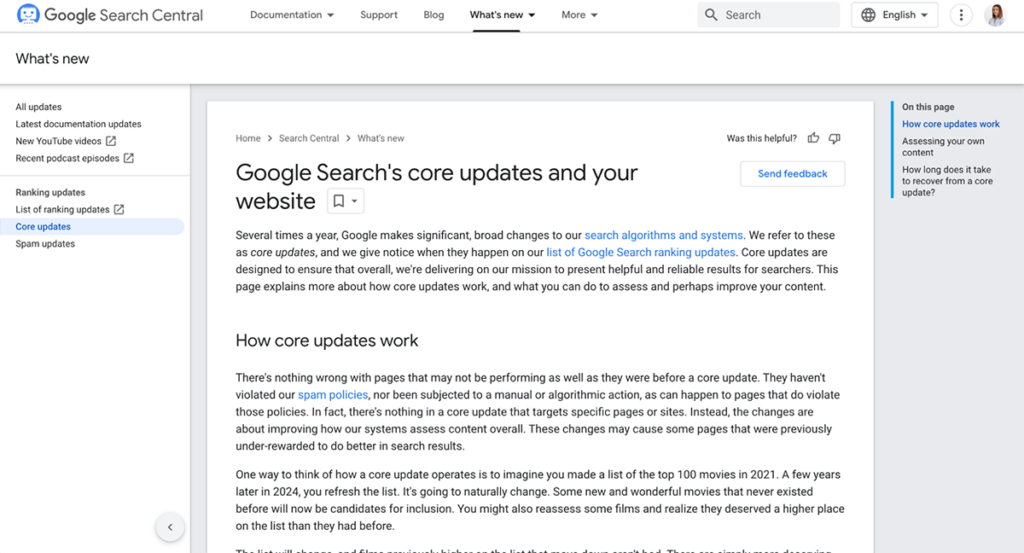
Task: Open the Support menu item
Action: (x=379, y=14)
